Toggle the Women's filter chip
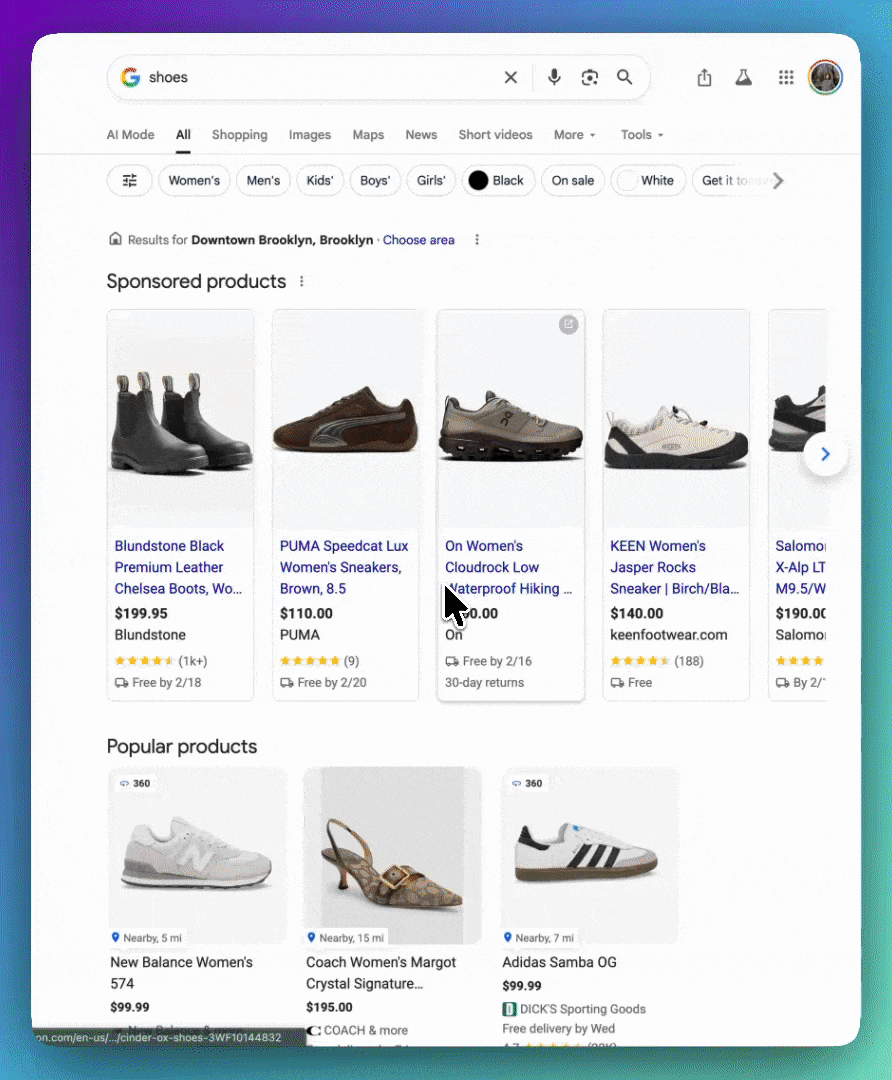 click(194, 181)
